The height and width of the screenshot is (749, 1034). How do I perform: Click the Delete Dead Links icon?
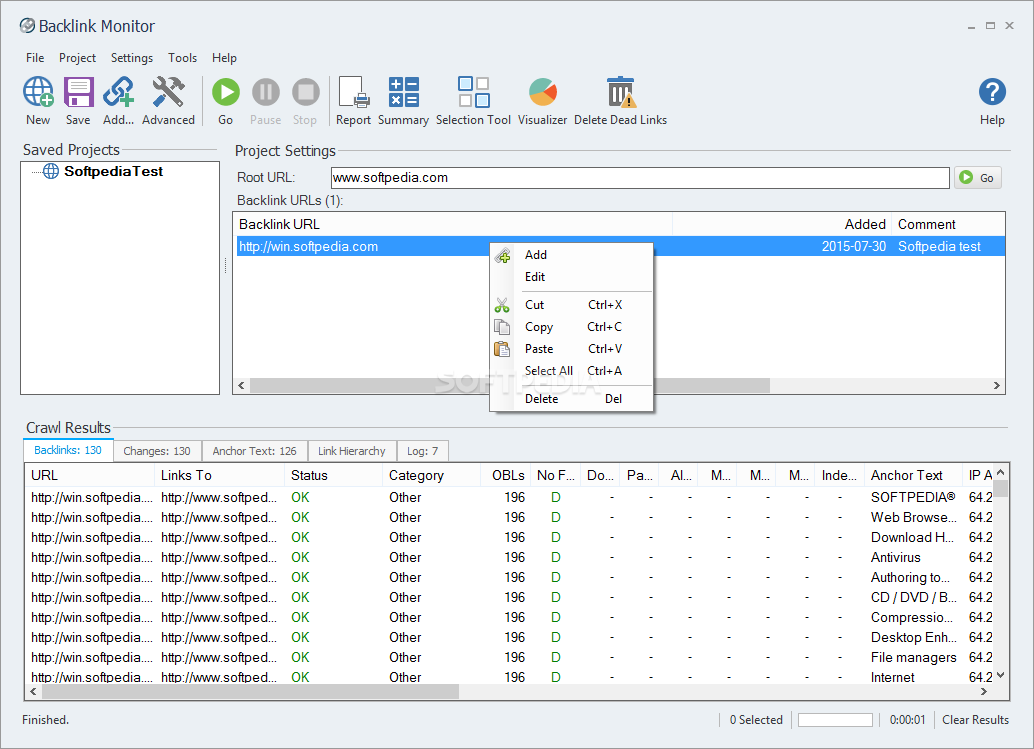[621, 92]
